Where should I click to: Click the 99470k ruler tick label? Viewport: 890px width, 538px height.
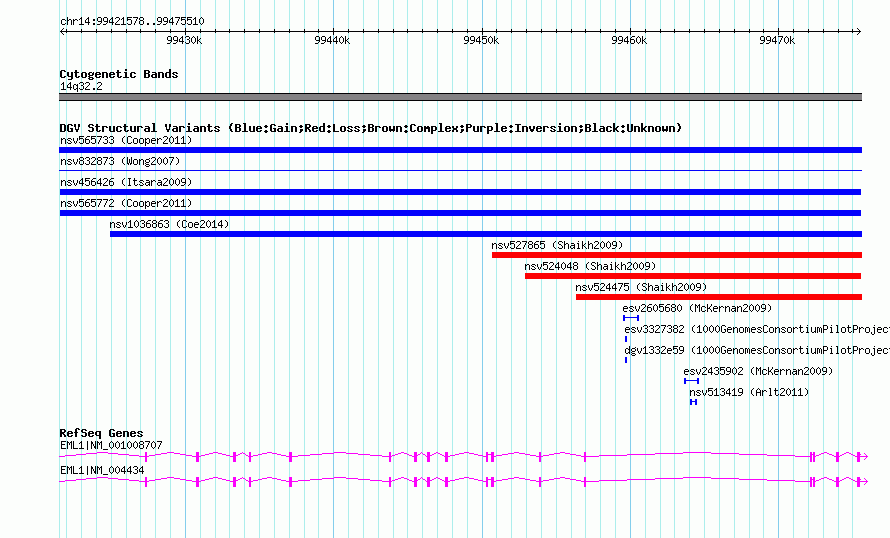[x=777, y=40]
